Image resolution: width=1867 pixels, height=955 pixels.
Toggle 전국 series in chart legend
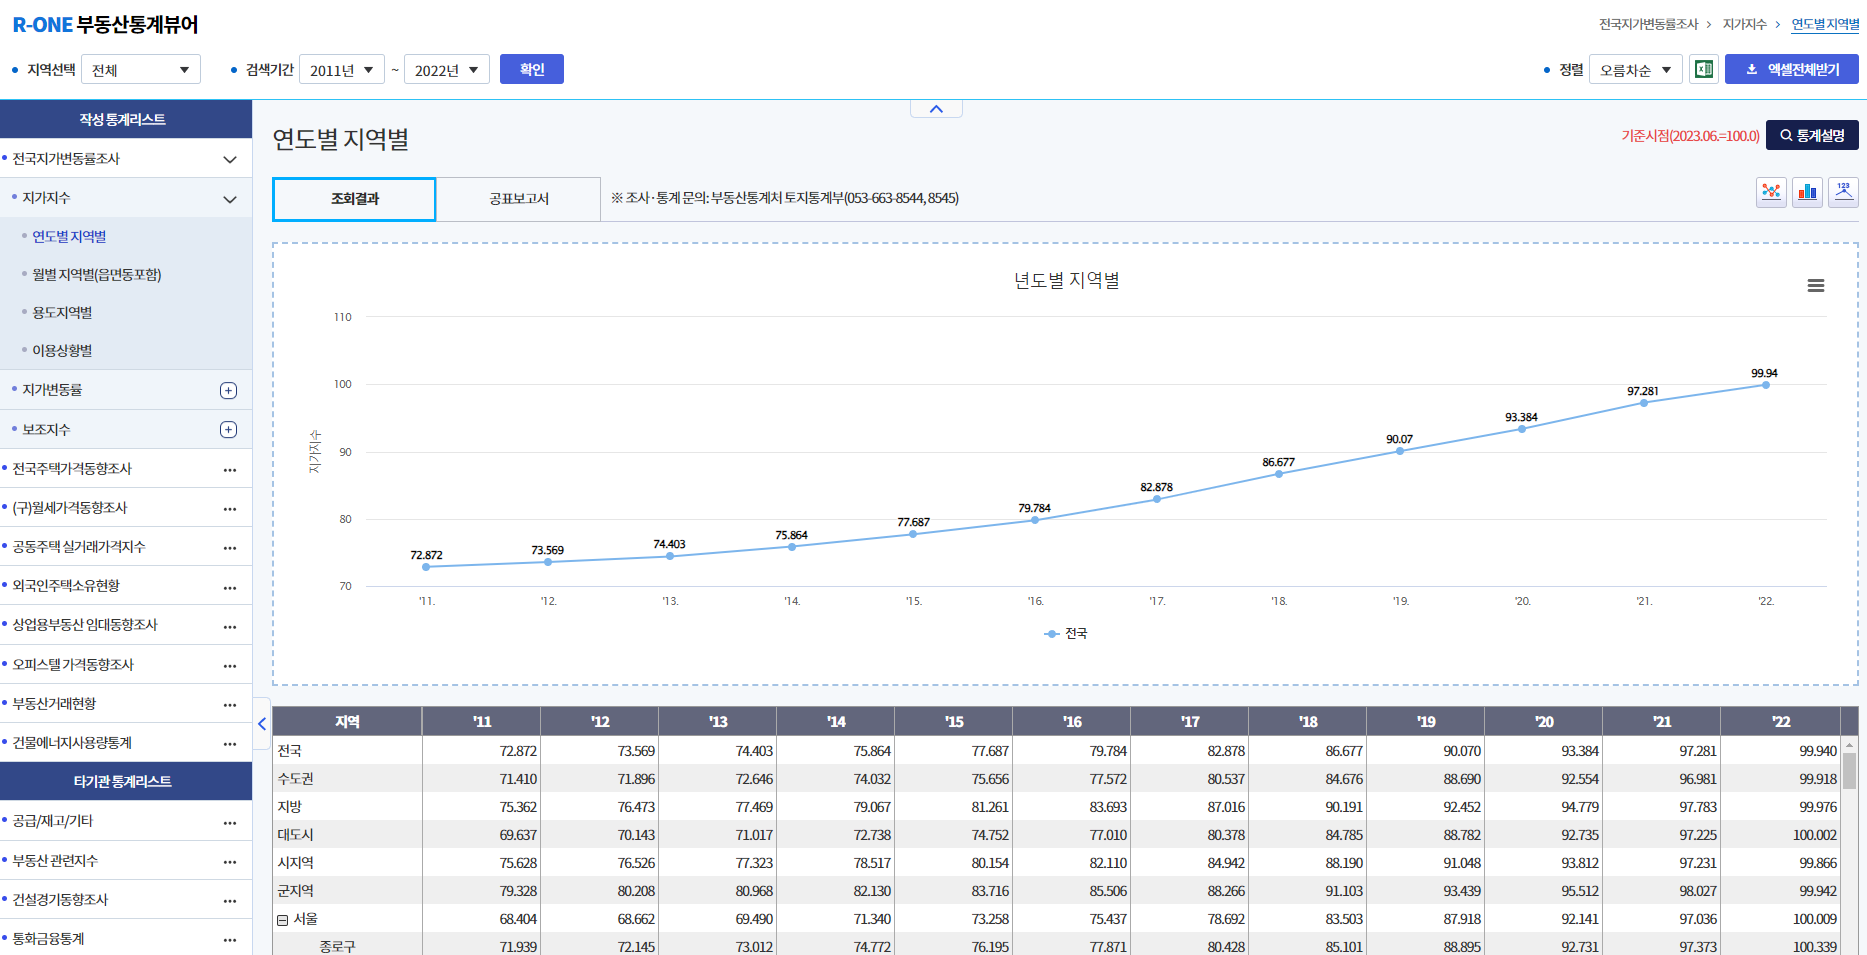(1066, 633)
